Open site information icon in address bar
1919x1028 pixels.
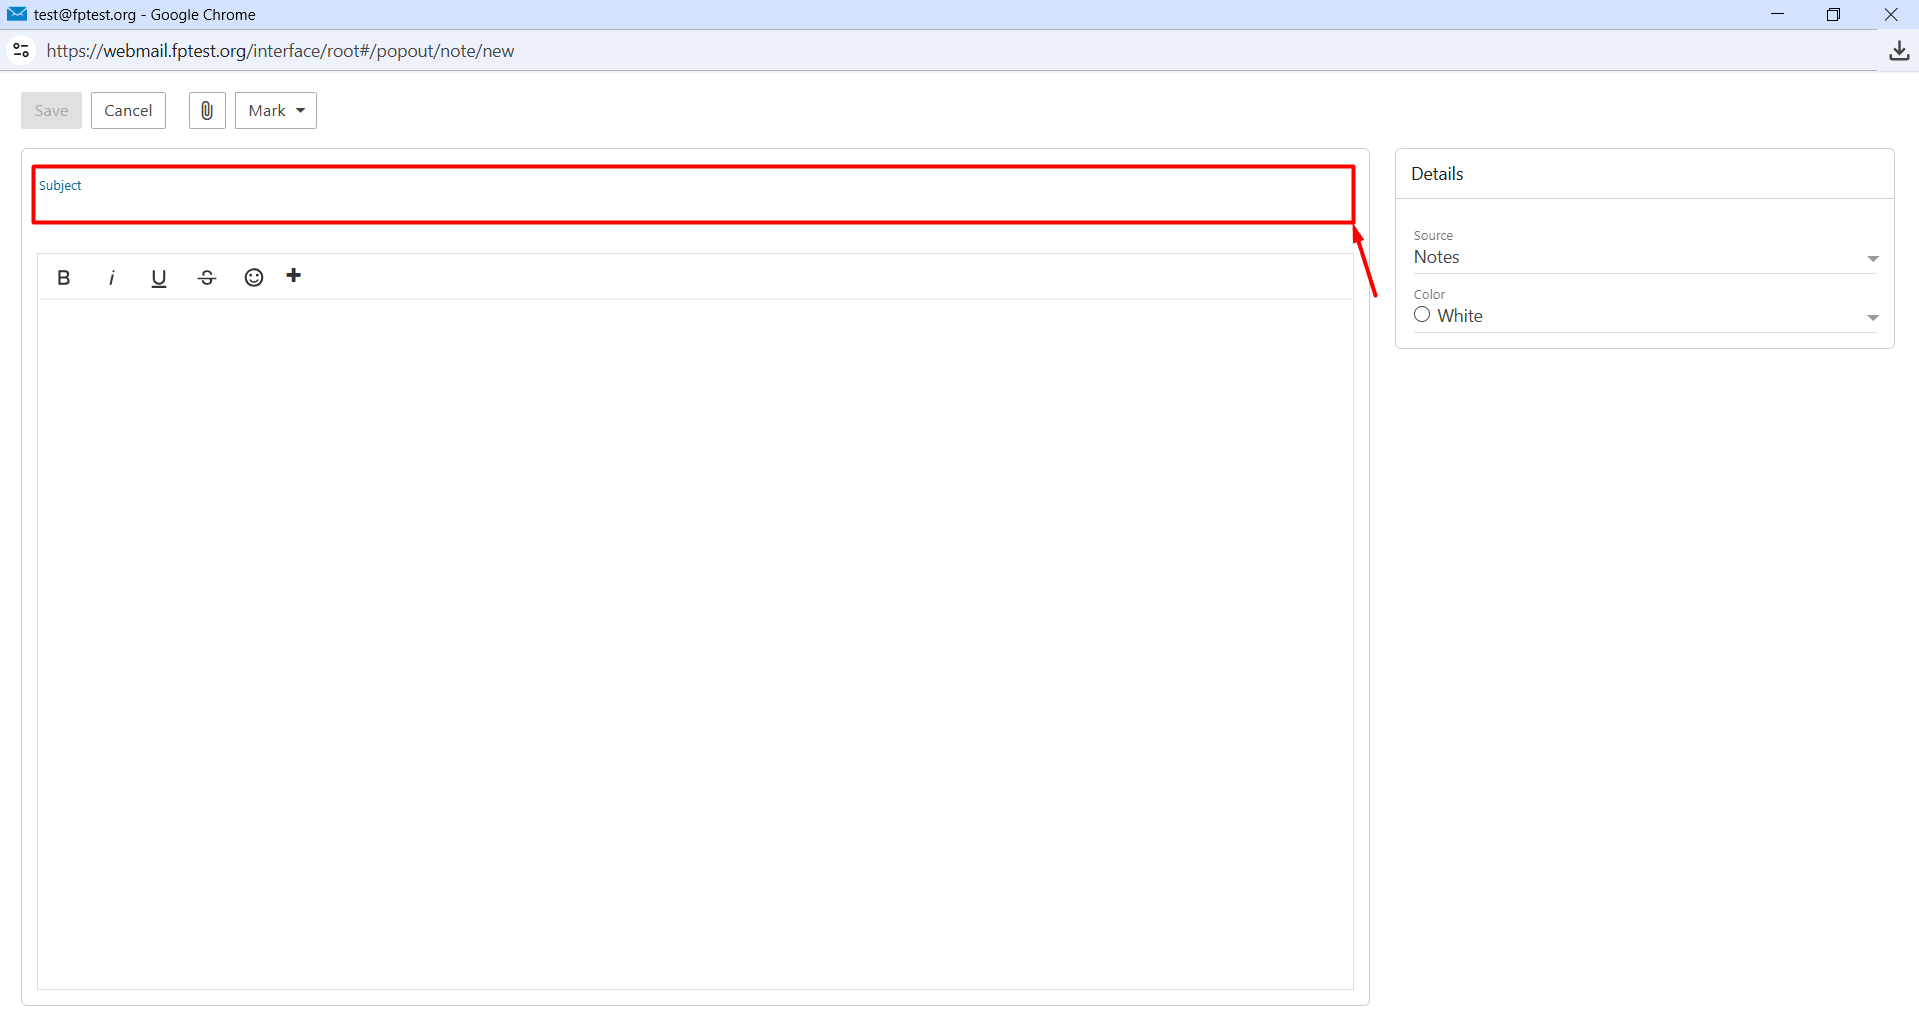pyautogui.click(x=21, y=50)
